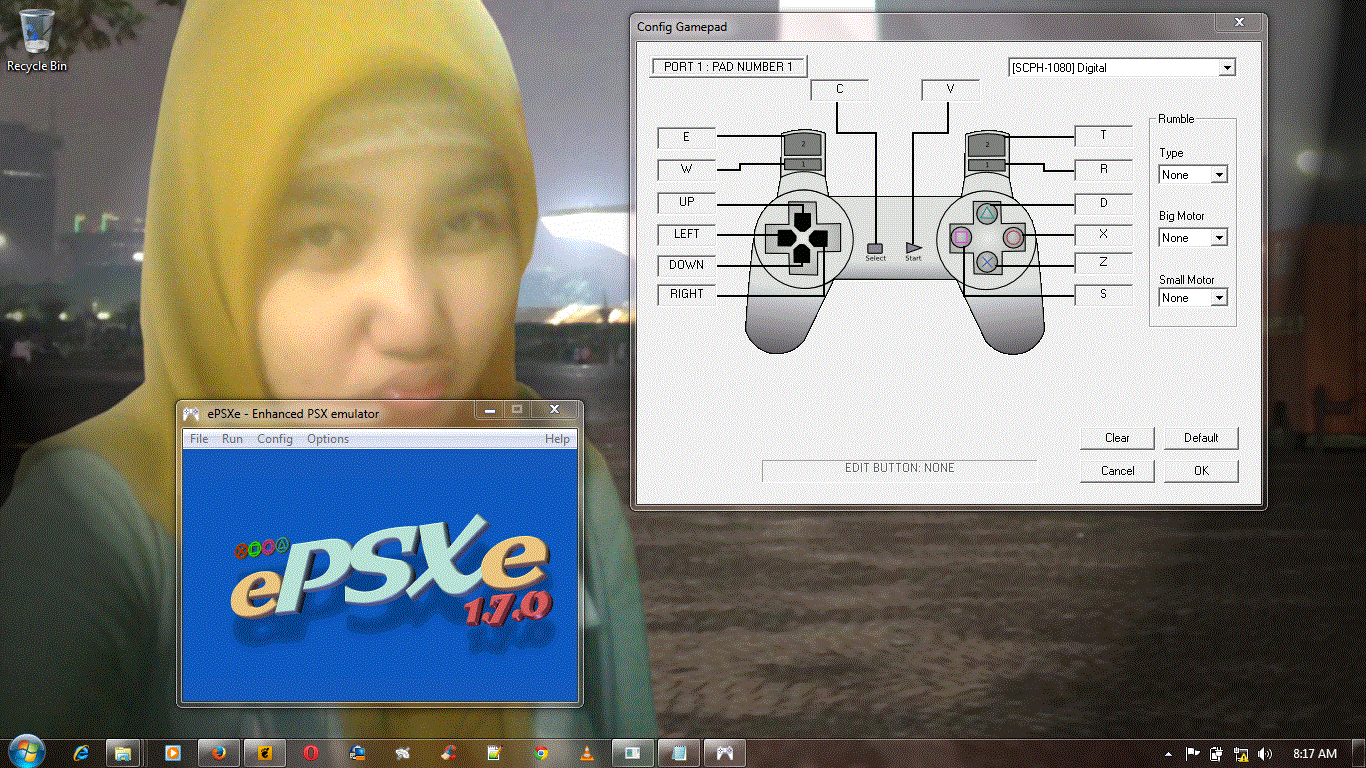
Task: Open the Windows Start menu orb
Action: [25, 752]
